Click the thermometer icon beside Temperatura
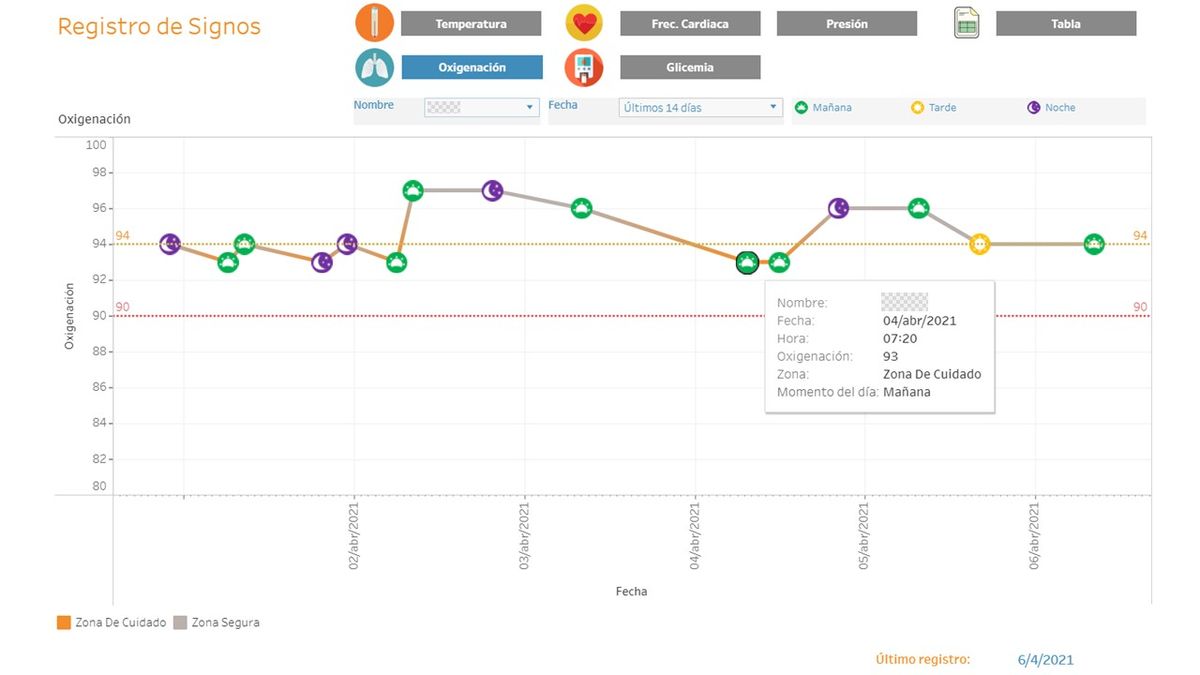The height and width of the screenshot is (675, 1200). [x=374, y=23]
